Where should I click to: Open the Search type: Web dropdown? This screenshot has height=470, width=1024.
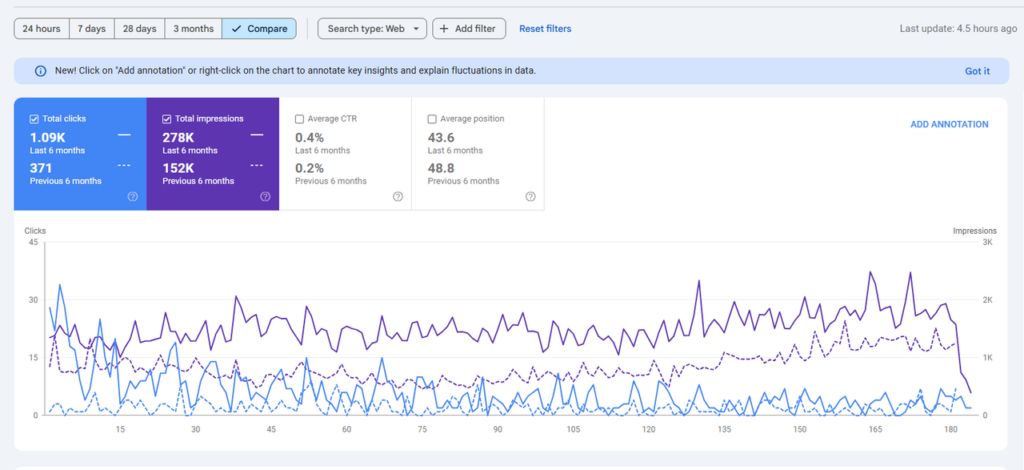point(372,29)
